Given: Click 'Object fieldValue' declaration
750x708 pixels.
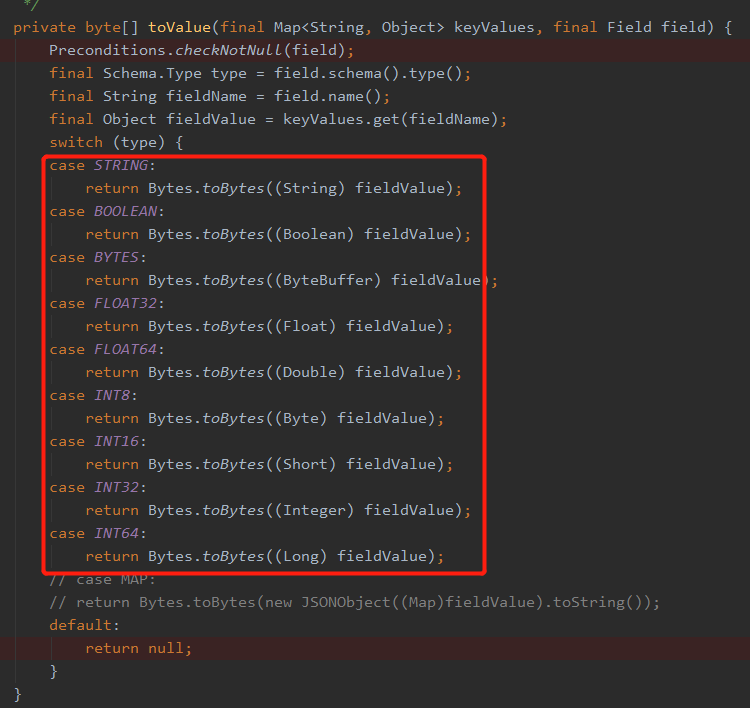Looking at the screenshot, I should tap(179, 119).
